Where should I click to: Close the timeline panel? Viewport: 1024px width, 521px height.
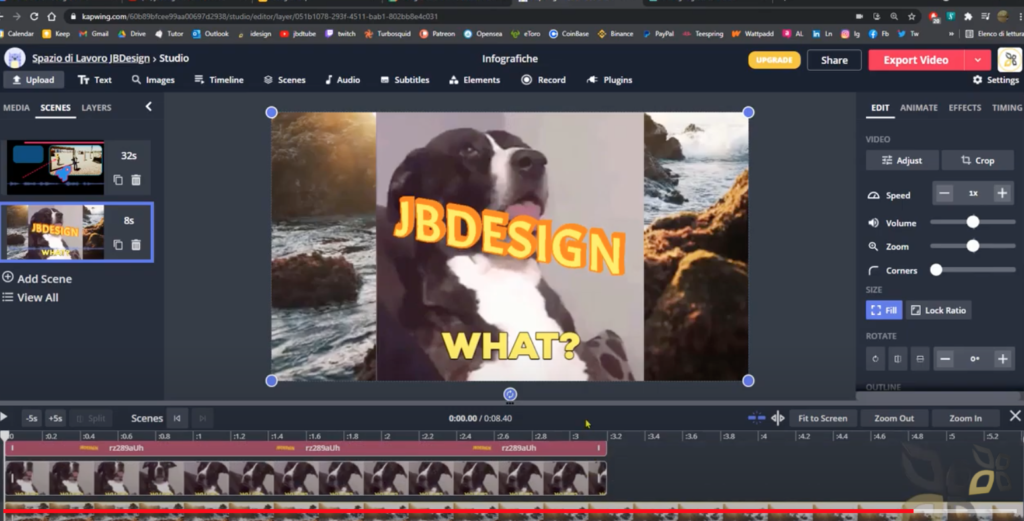click(1014, 417)
